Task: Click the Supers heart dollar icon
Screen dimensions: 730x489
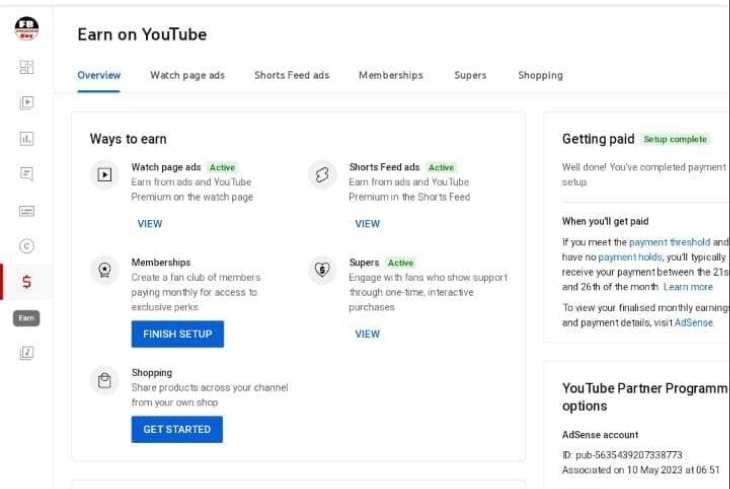Action: (x=322, y=270)
